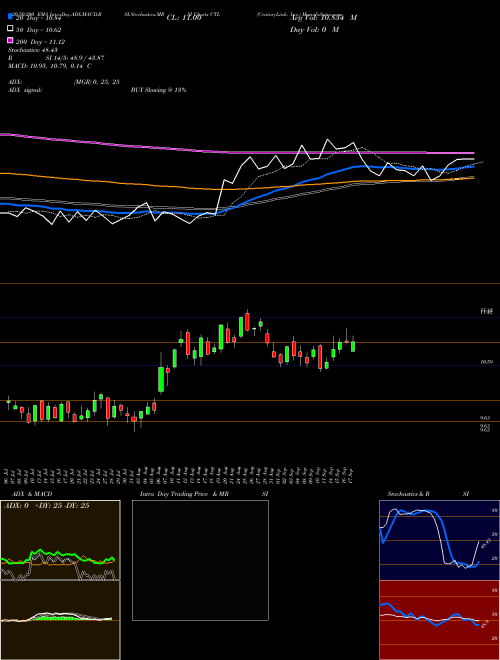Select the '200 Day = 11.12' label

[x=40, y=42]
